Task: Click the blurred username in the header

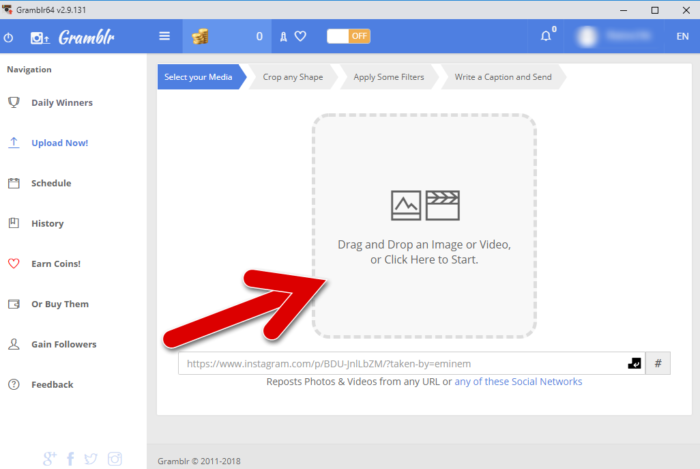Action: tap(629, 36)
